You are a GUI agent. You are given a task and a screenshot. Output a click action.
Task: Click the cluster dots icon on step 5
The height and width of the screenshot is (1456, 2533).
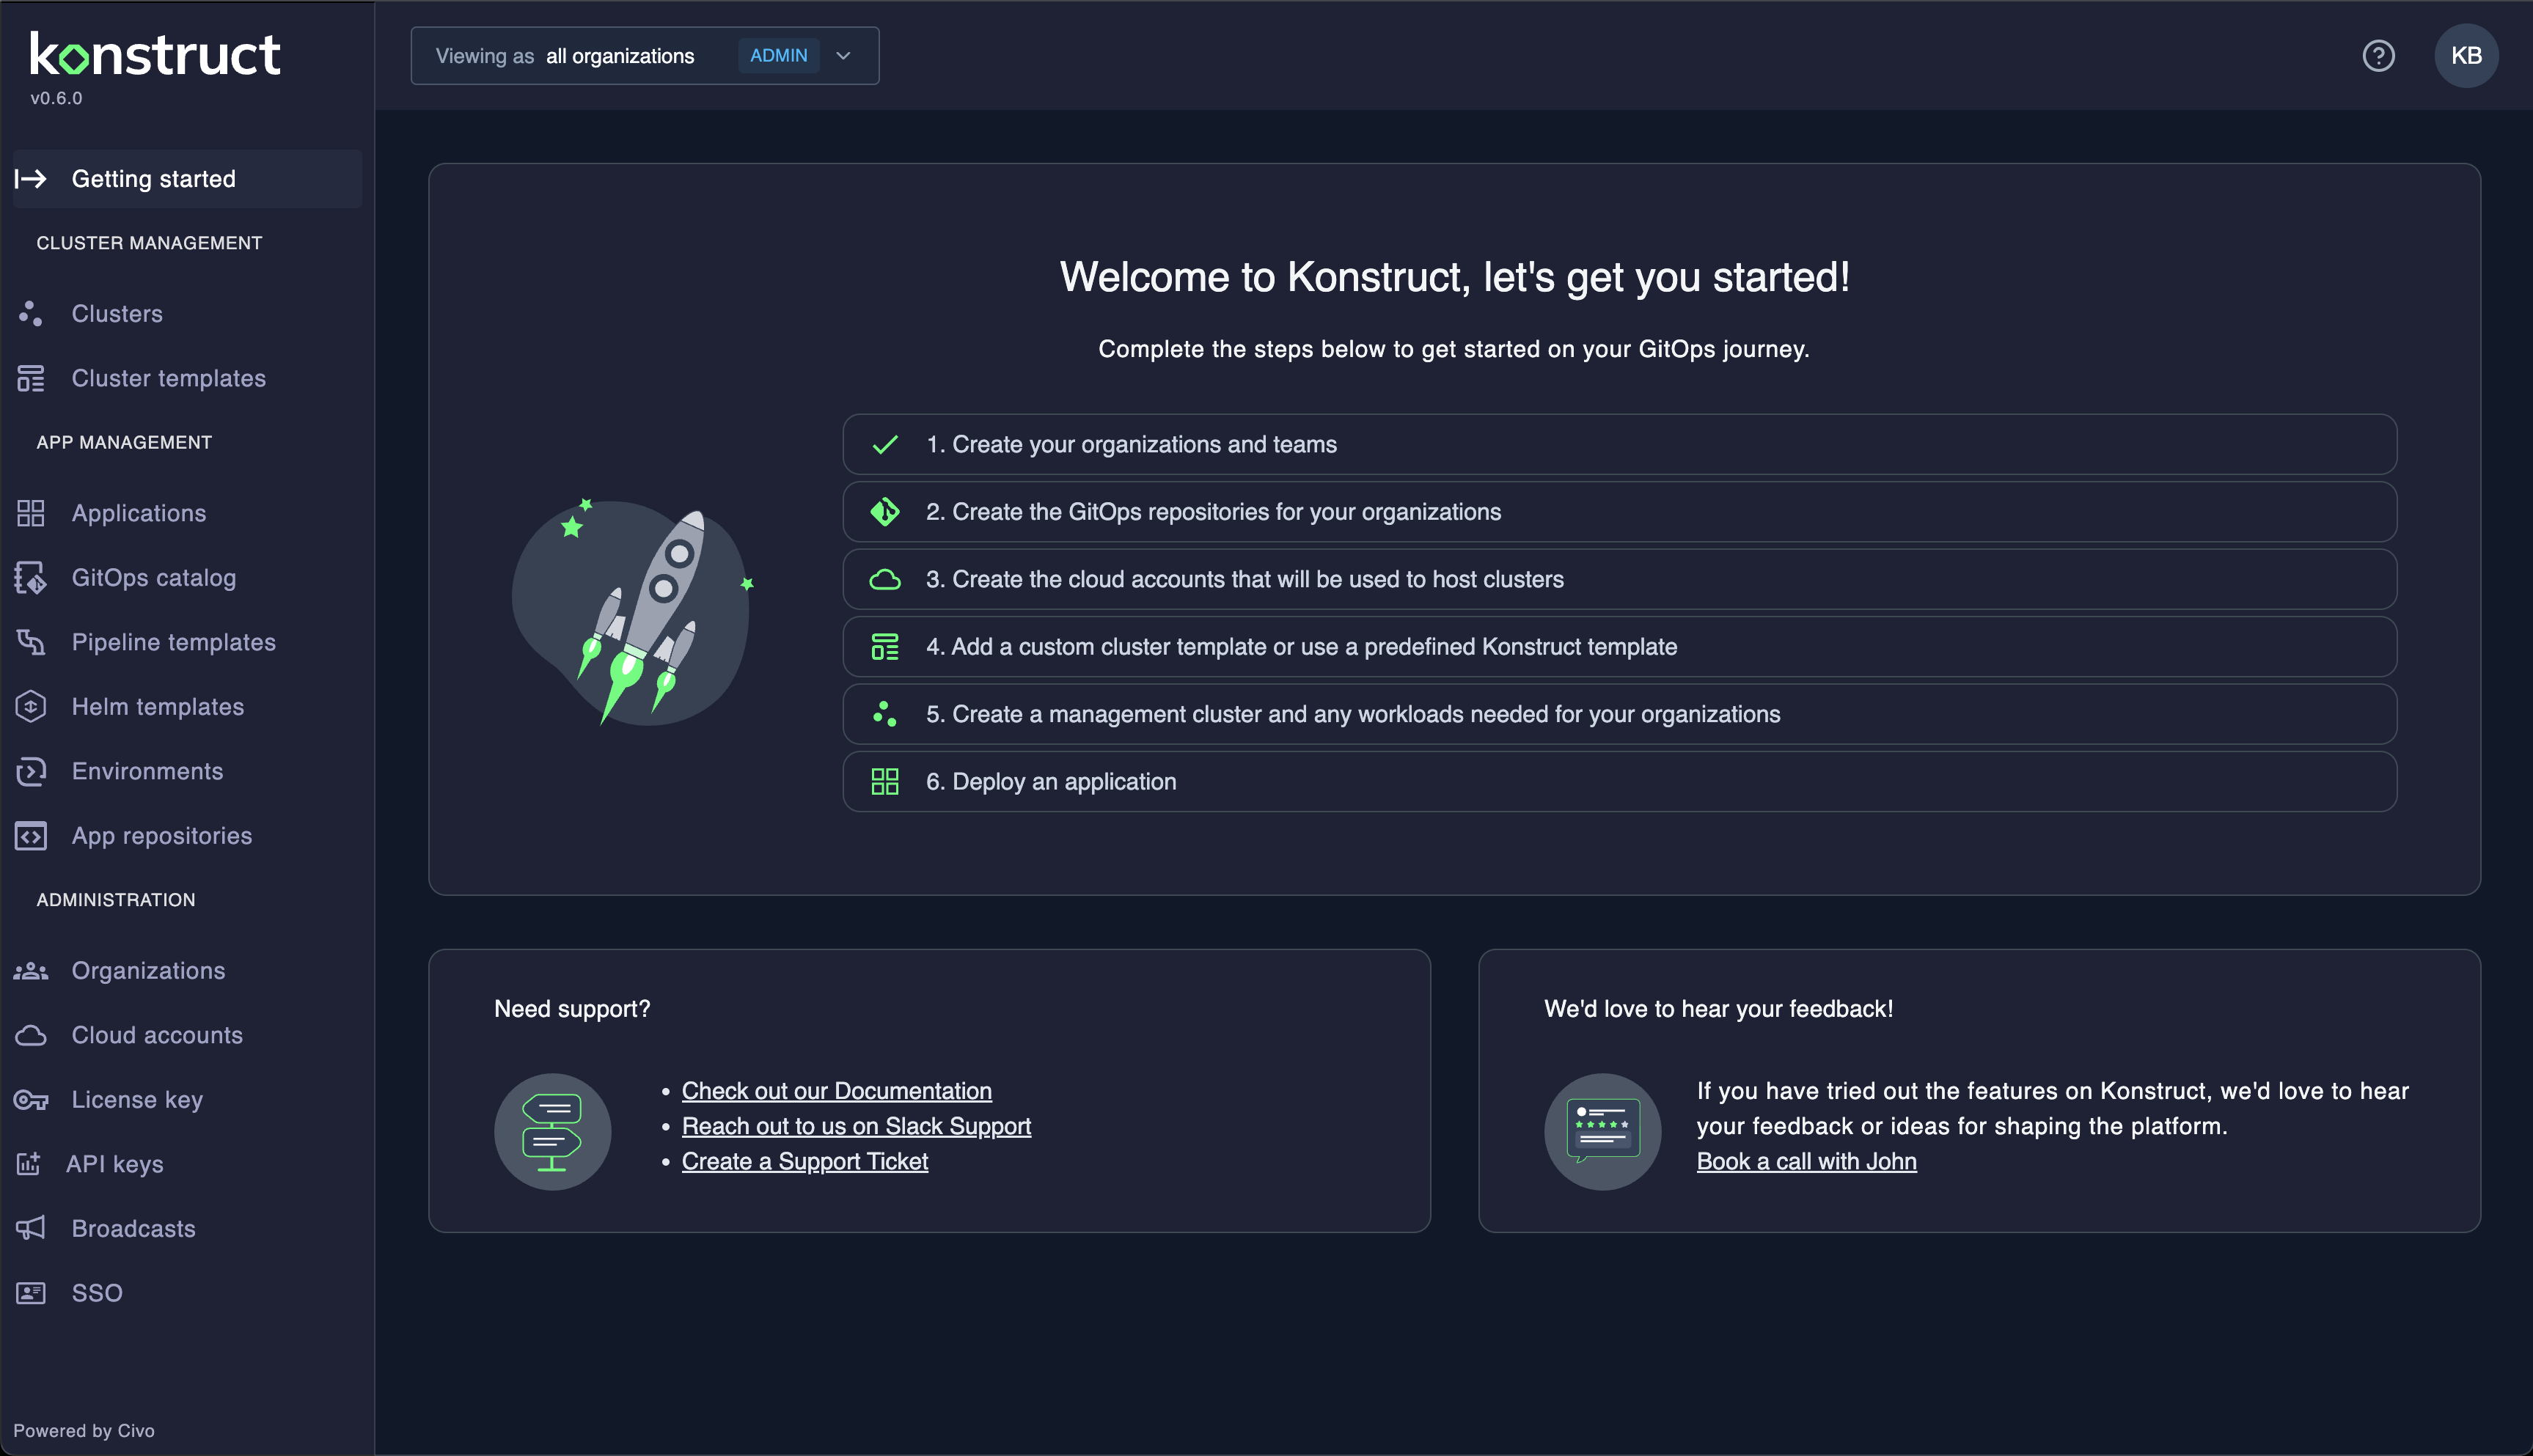click(885, 714)
